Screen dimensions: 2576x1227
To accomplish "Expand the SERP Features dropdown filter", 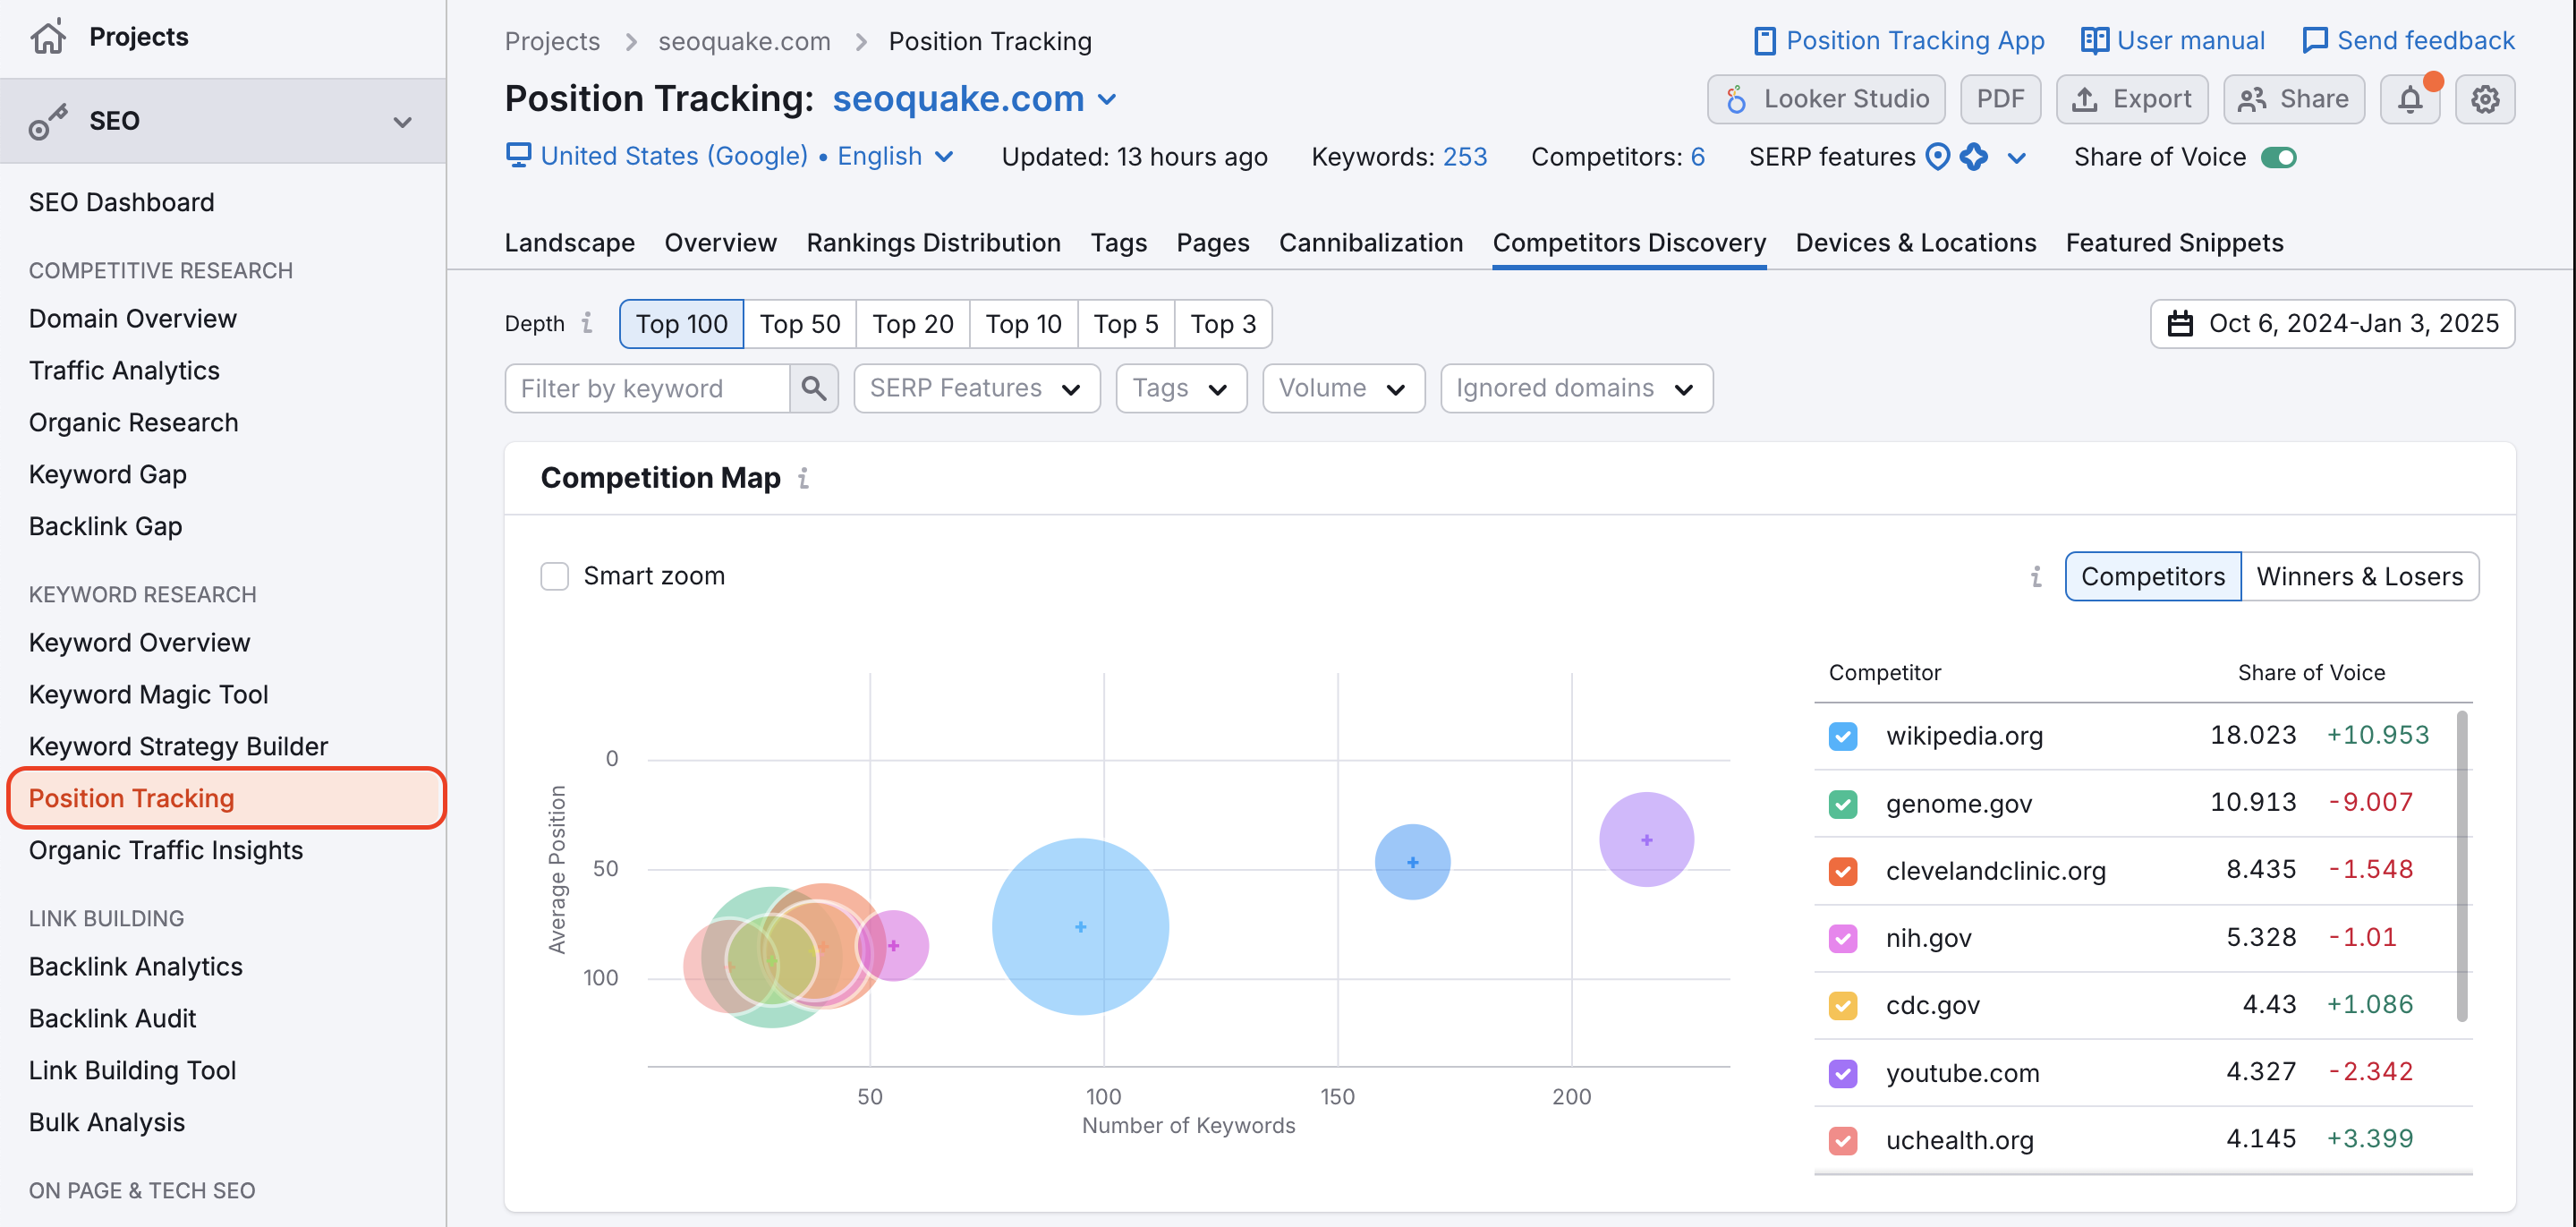I will pyautogui.click(x=973, y=389).
